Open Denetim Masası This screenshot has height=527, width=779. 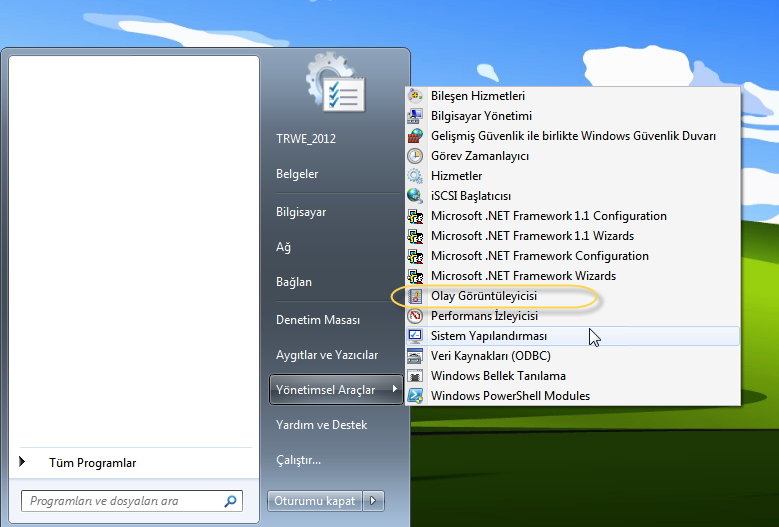click(x=318, y=320)
